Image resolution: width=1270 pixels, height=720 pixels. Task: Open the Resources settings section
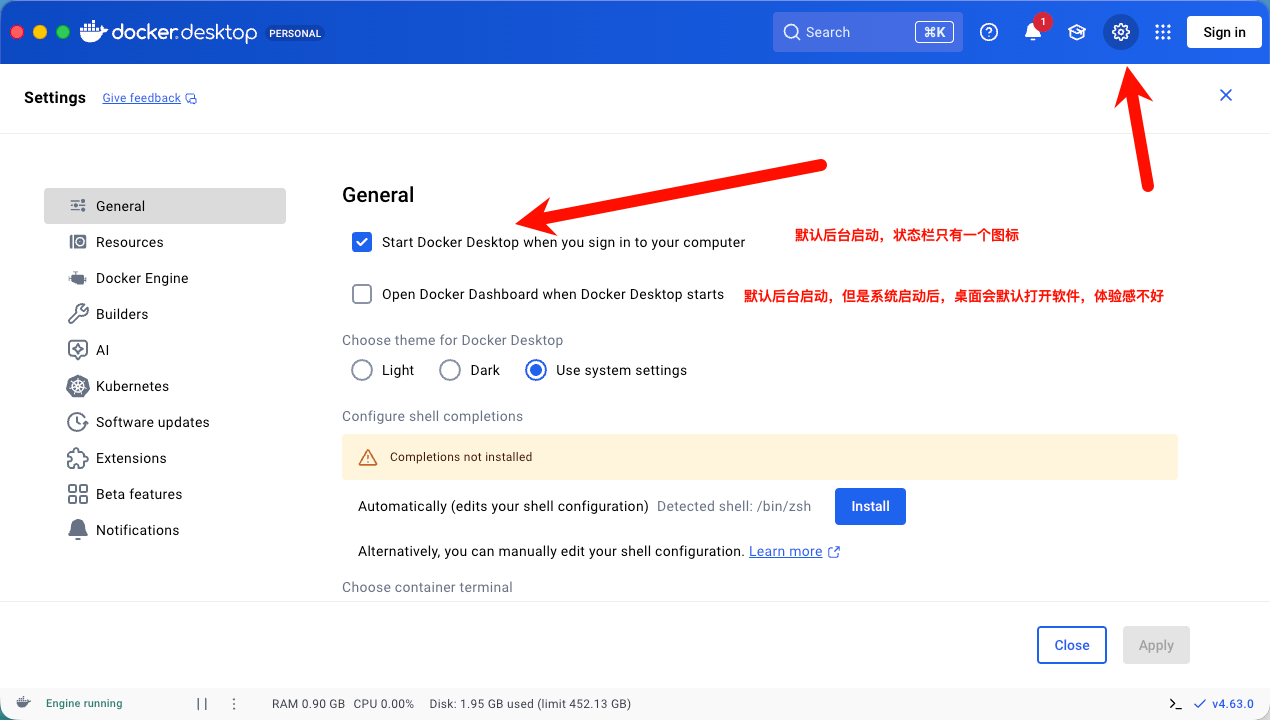pos(165,242)
